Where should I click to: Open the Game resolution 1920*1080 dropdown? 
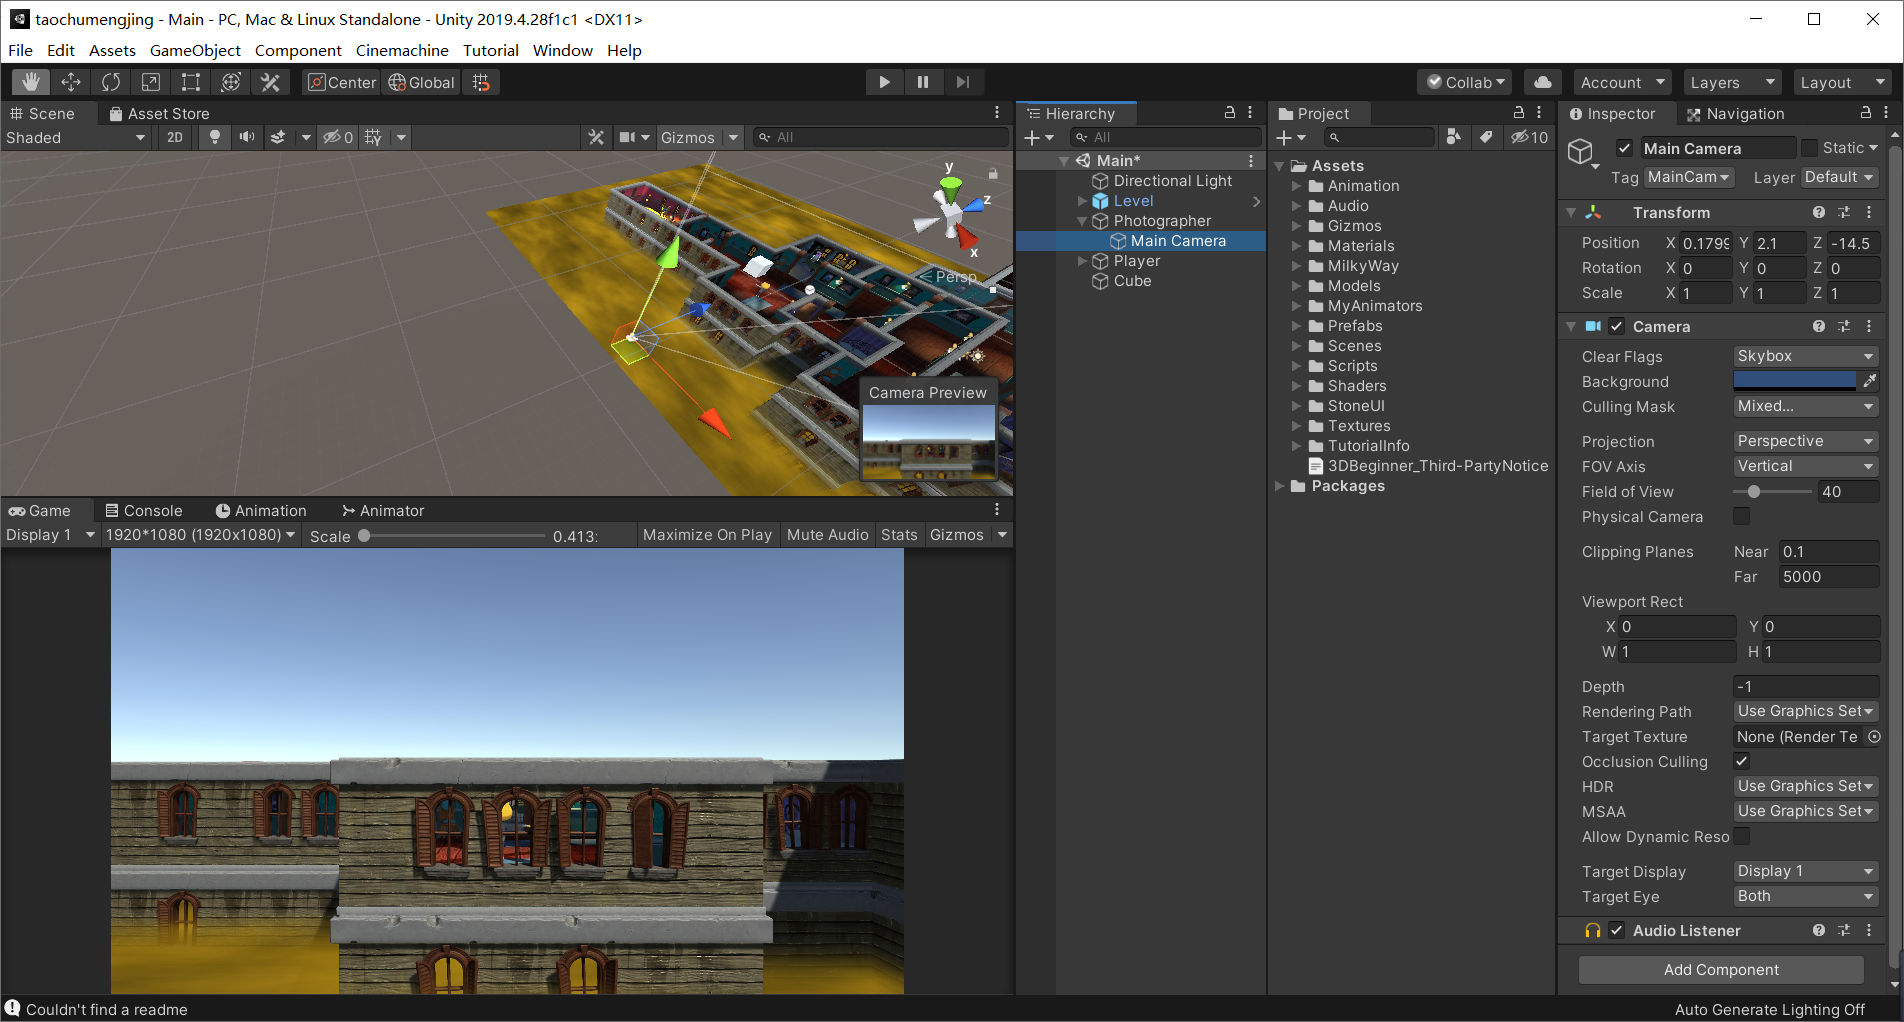click(200, 535)
